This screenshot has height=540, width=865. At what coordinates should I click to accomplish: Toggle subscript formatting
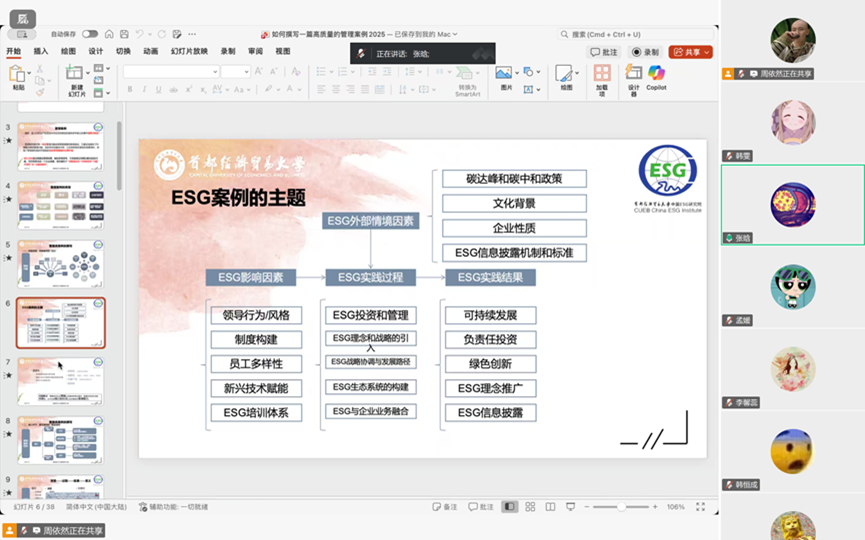[203, 89]
